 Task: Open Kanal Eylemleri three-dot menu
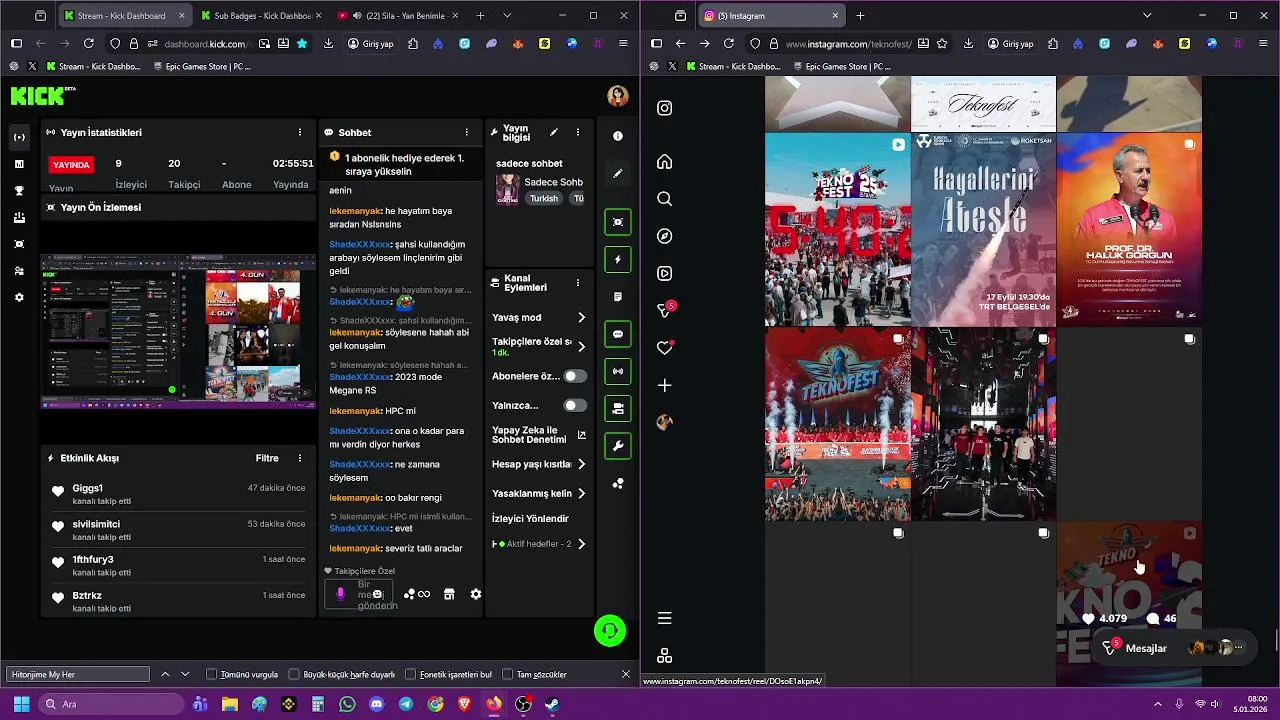(577, 283)
